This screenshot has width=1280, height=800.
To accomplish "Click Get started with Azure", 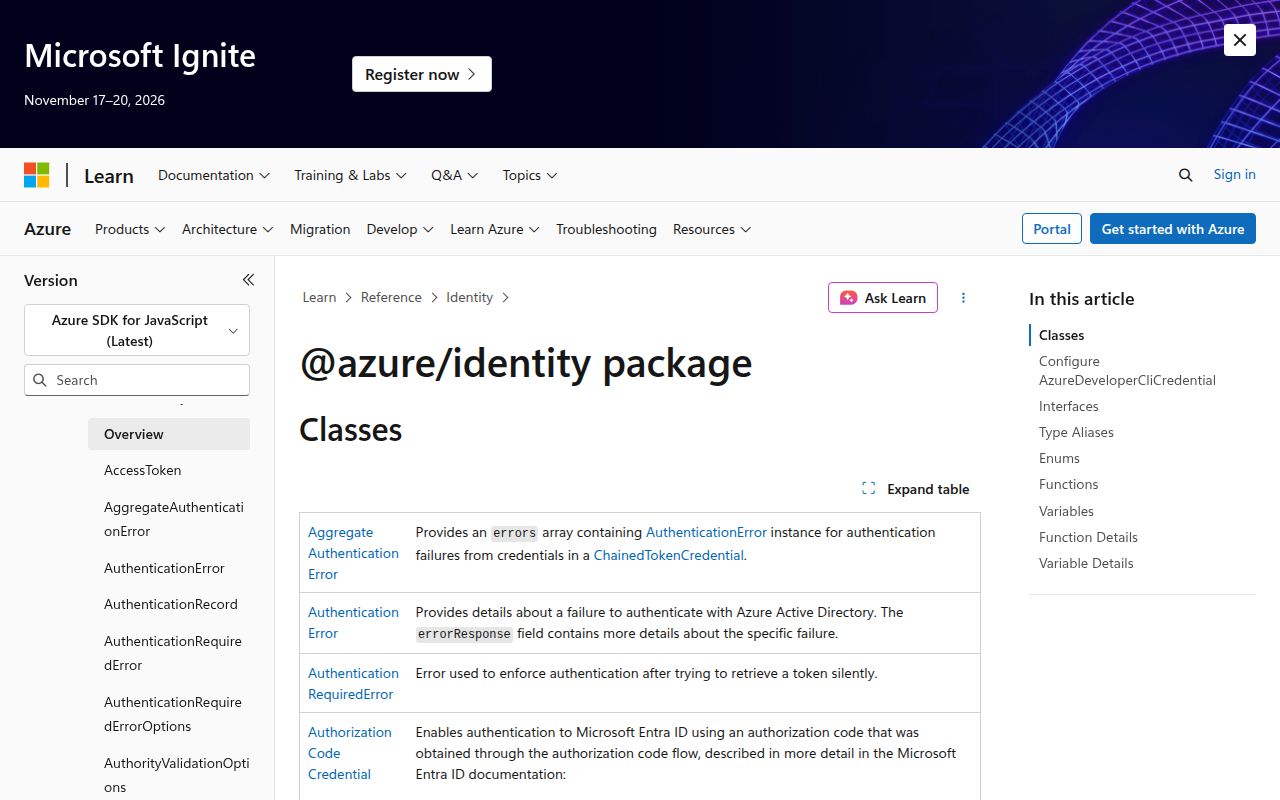I will (x=1173, y=229).
